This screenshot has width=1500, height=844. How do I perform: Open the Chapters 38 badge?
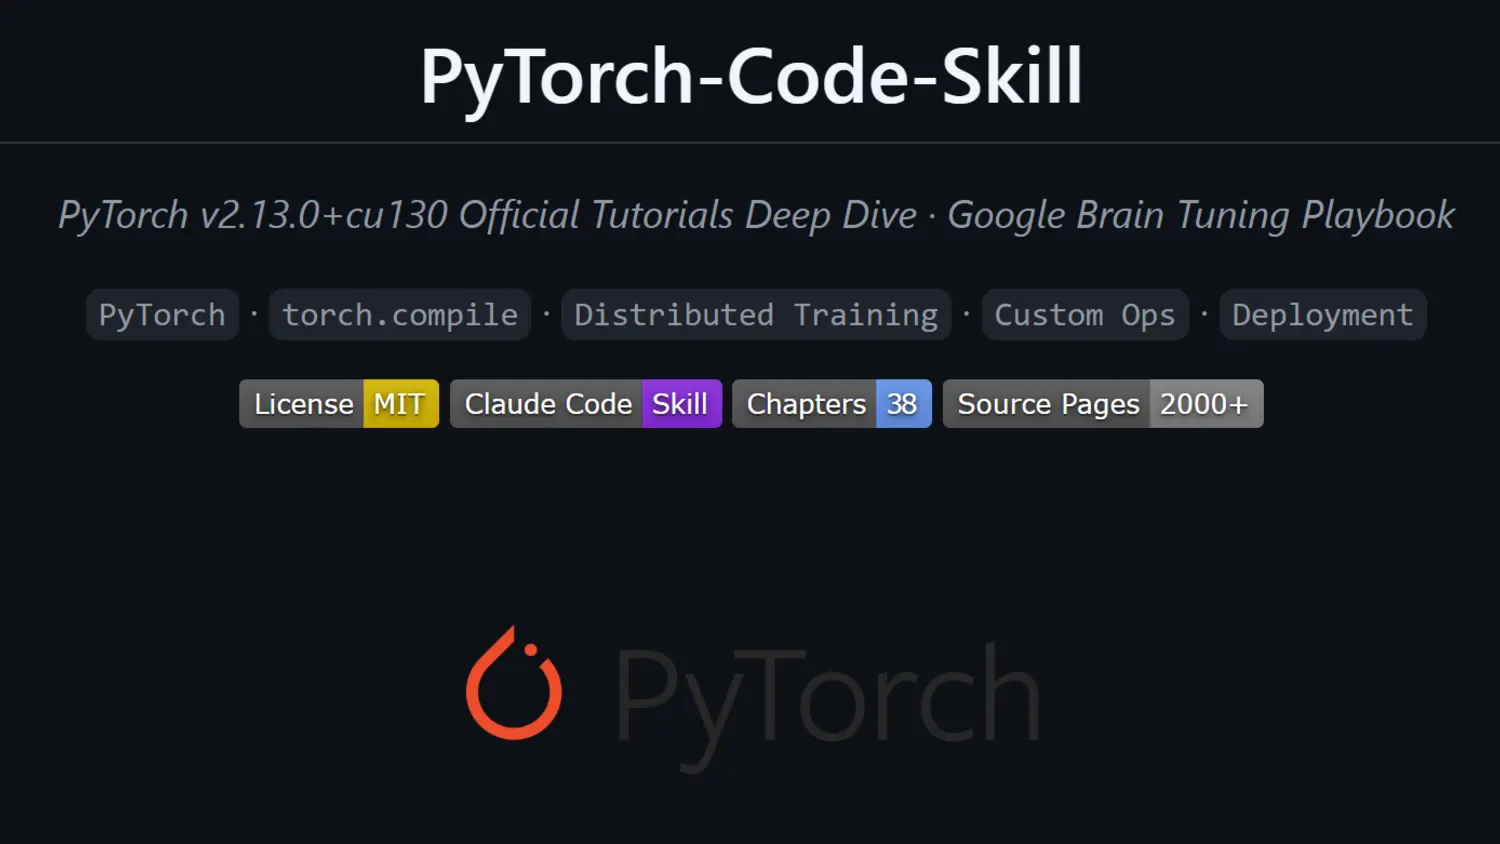(x=832, y=404)
